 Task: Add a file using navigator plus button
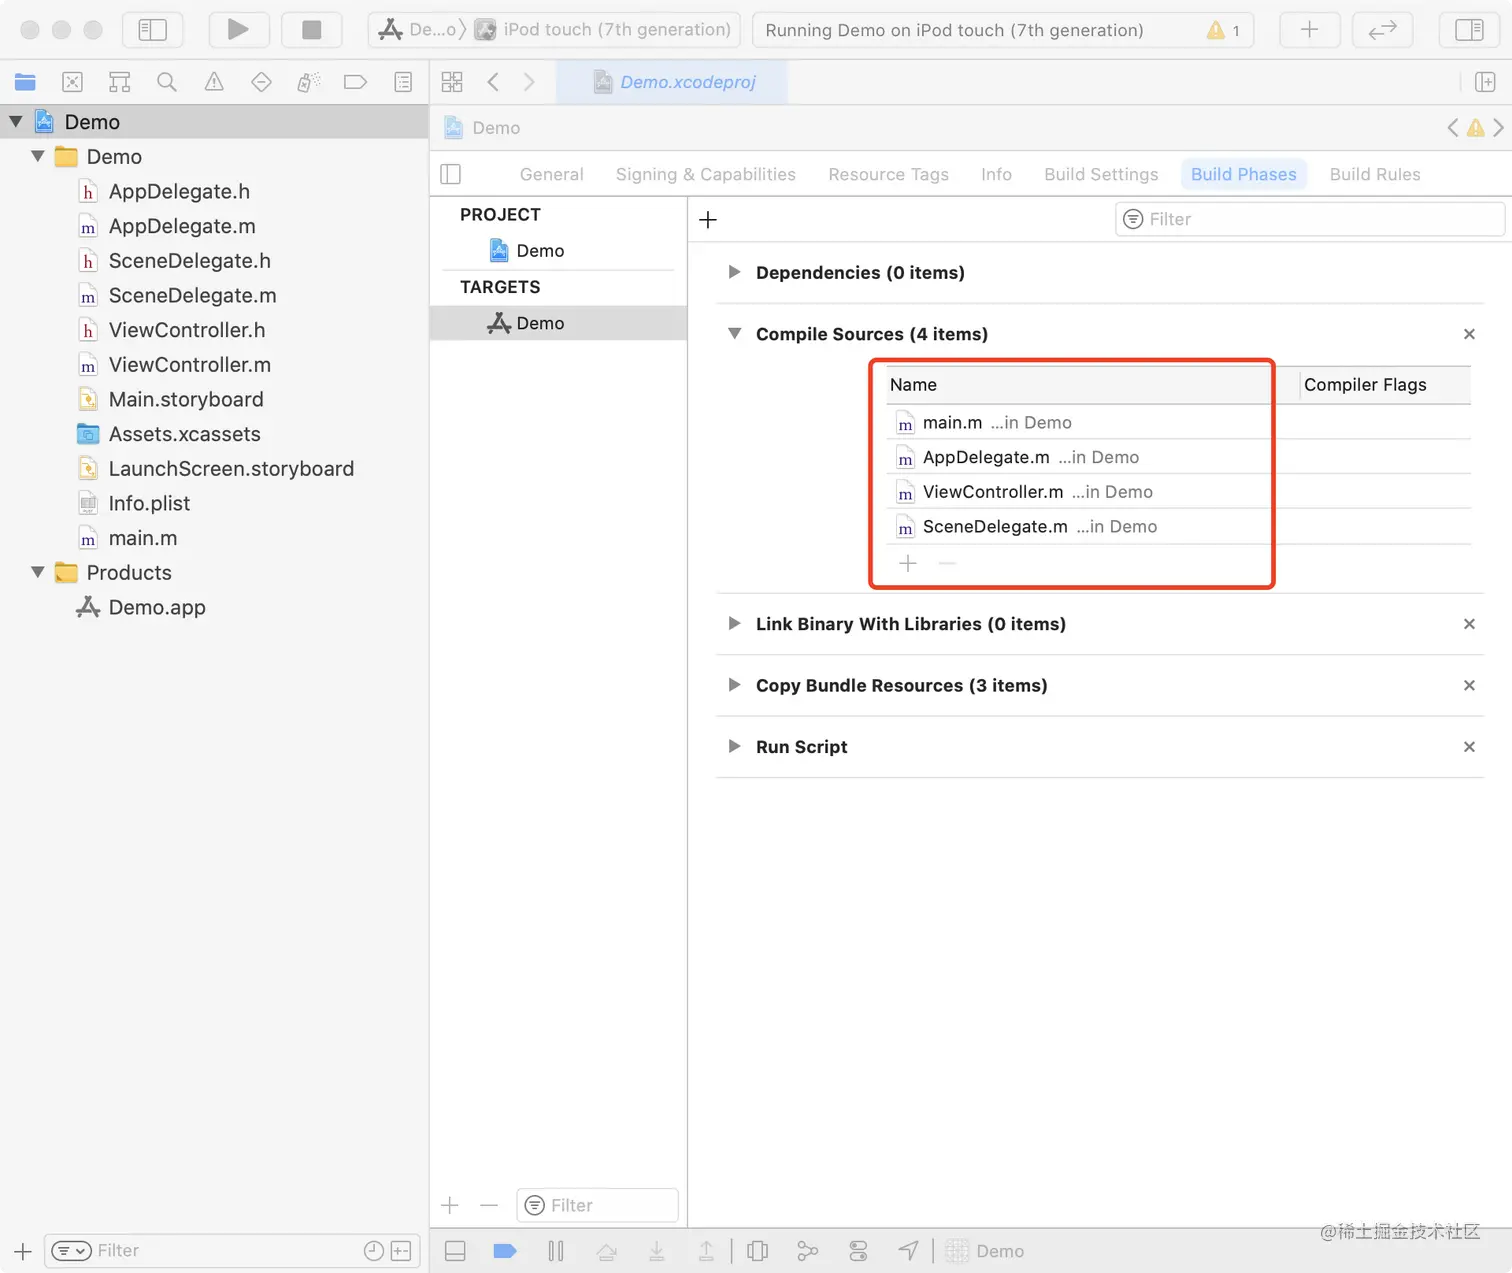[x=23, y=1251]
